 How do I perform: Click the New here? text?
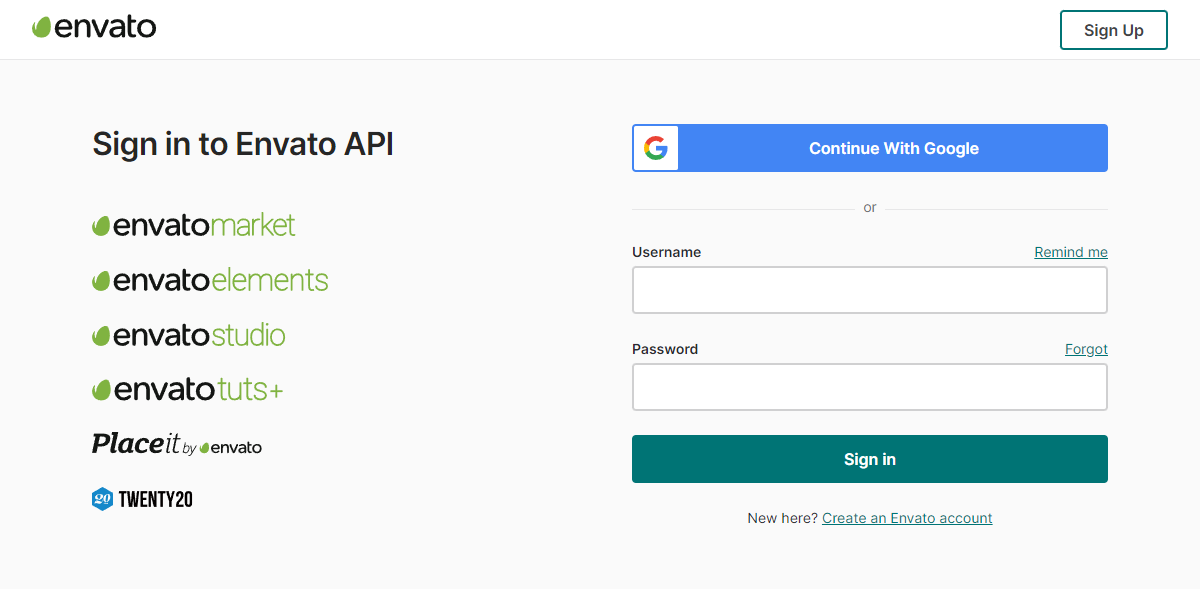(782, 518)
